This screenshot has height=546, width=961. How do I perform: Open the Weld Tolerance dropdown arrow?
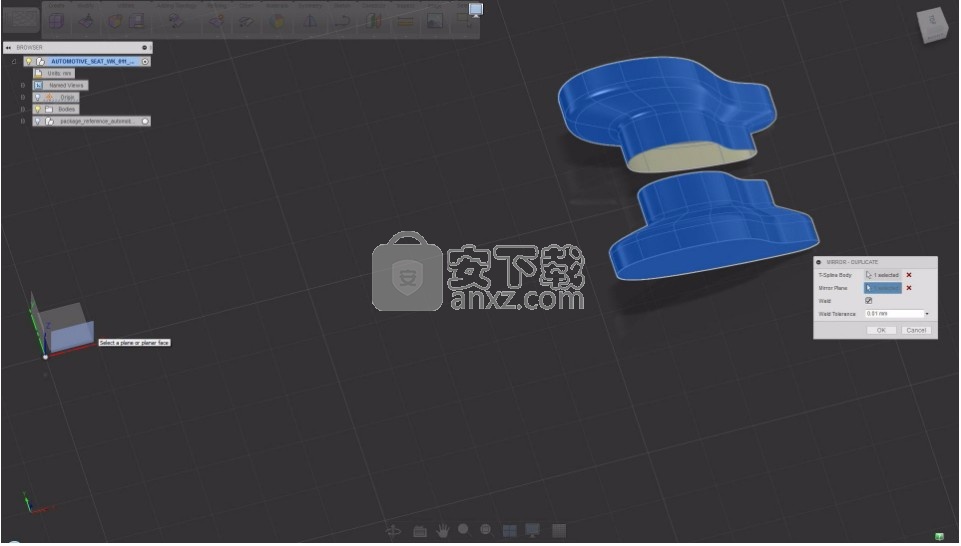[927, 314]
